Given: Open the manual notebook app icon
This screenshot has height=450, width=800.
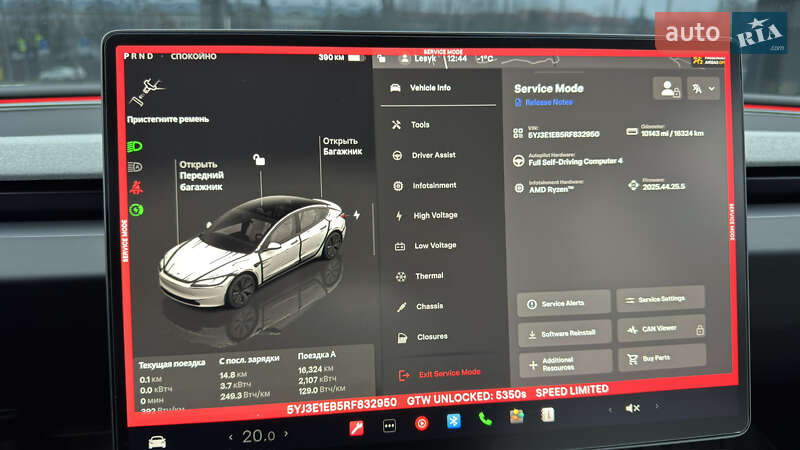Looking at the screenshot, I should (547, 415).
